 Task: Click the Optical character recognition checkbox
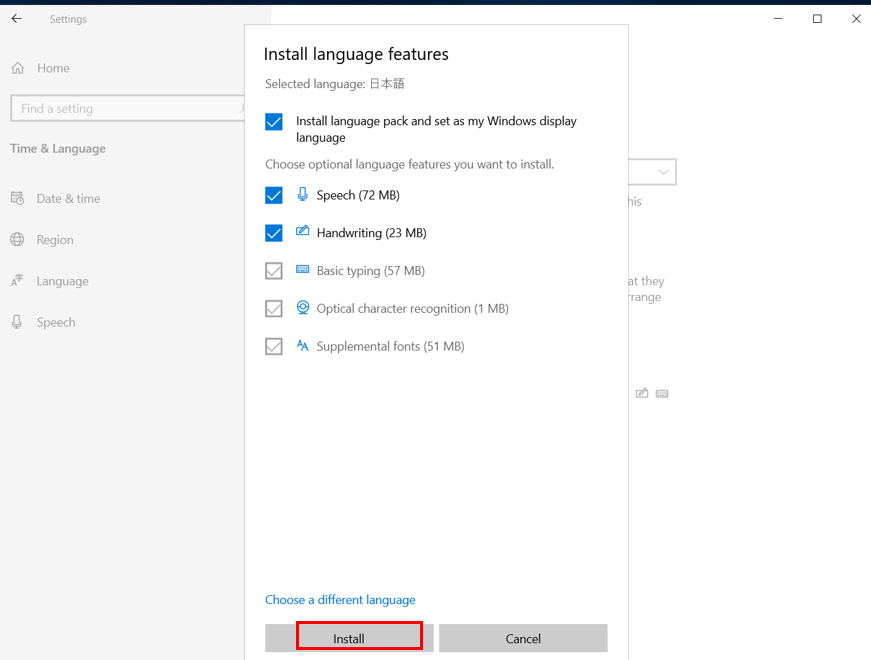click(274, 308)
